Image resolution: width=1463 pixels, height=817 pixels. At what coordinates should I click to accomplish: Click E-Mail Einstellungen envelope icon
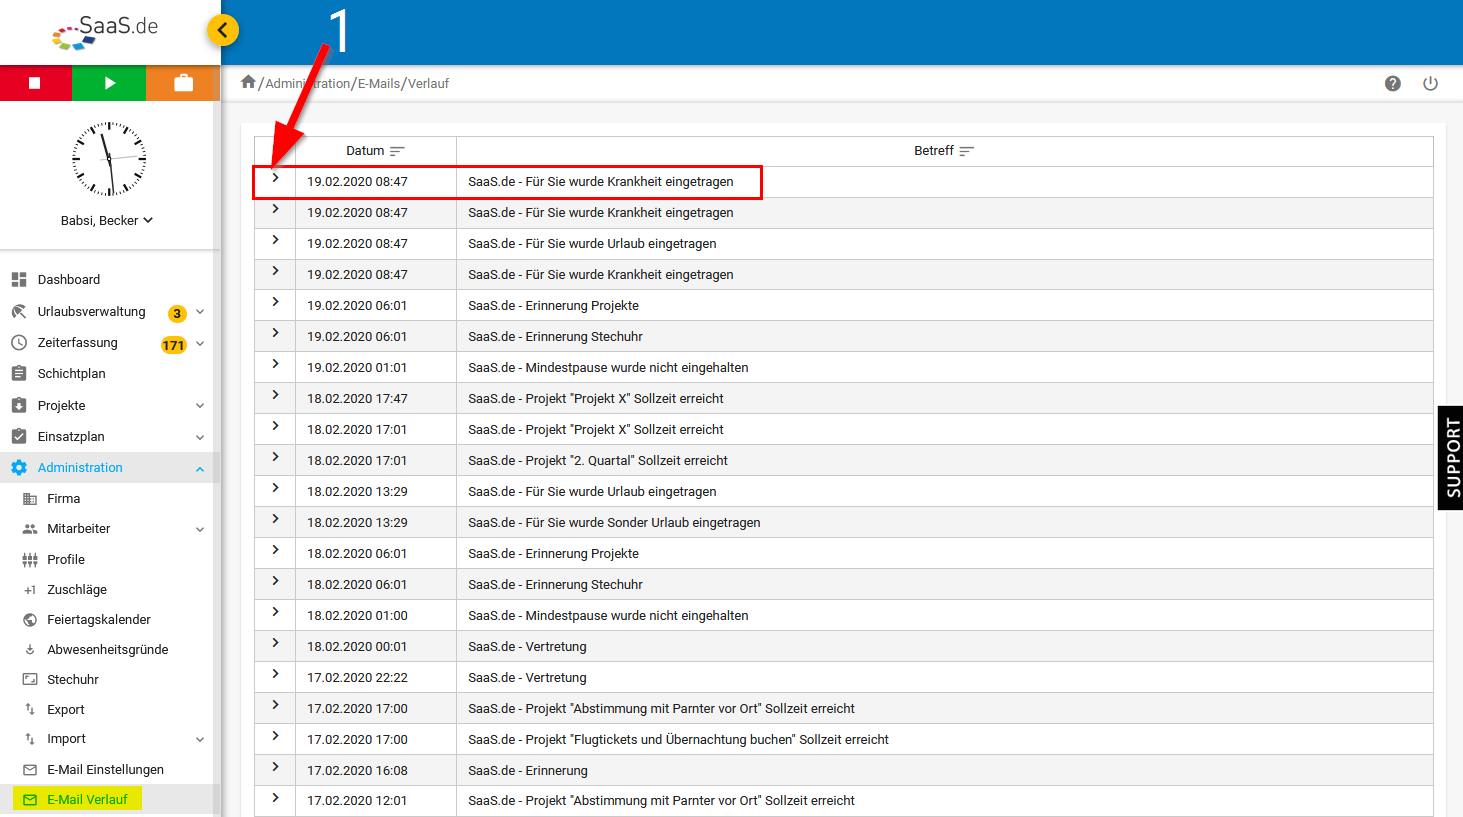click(x=30, y=769)
